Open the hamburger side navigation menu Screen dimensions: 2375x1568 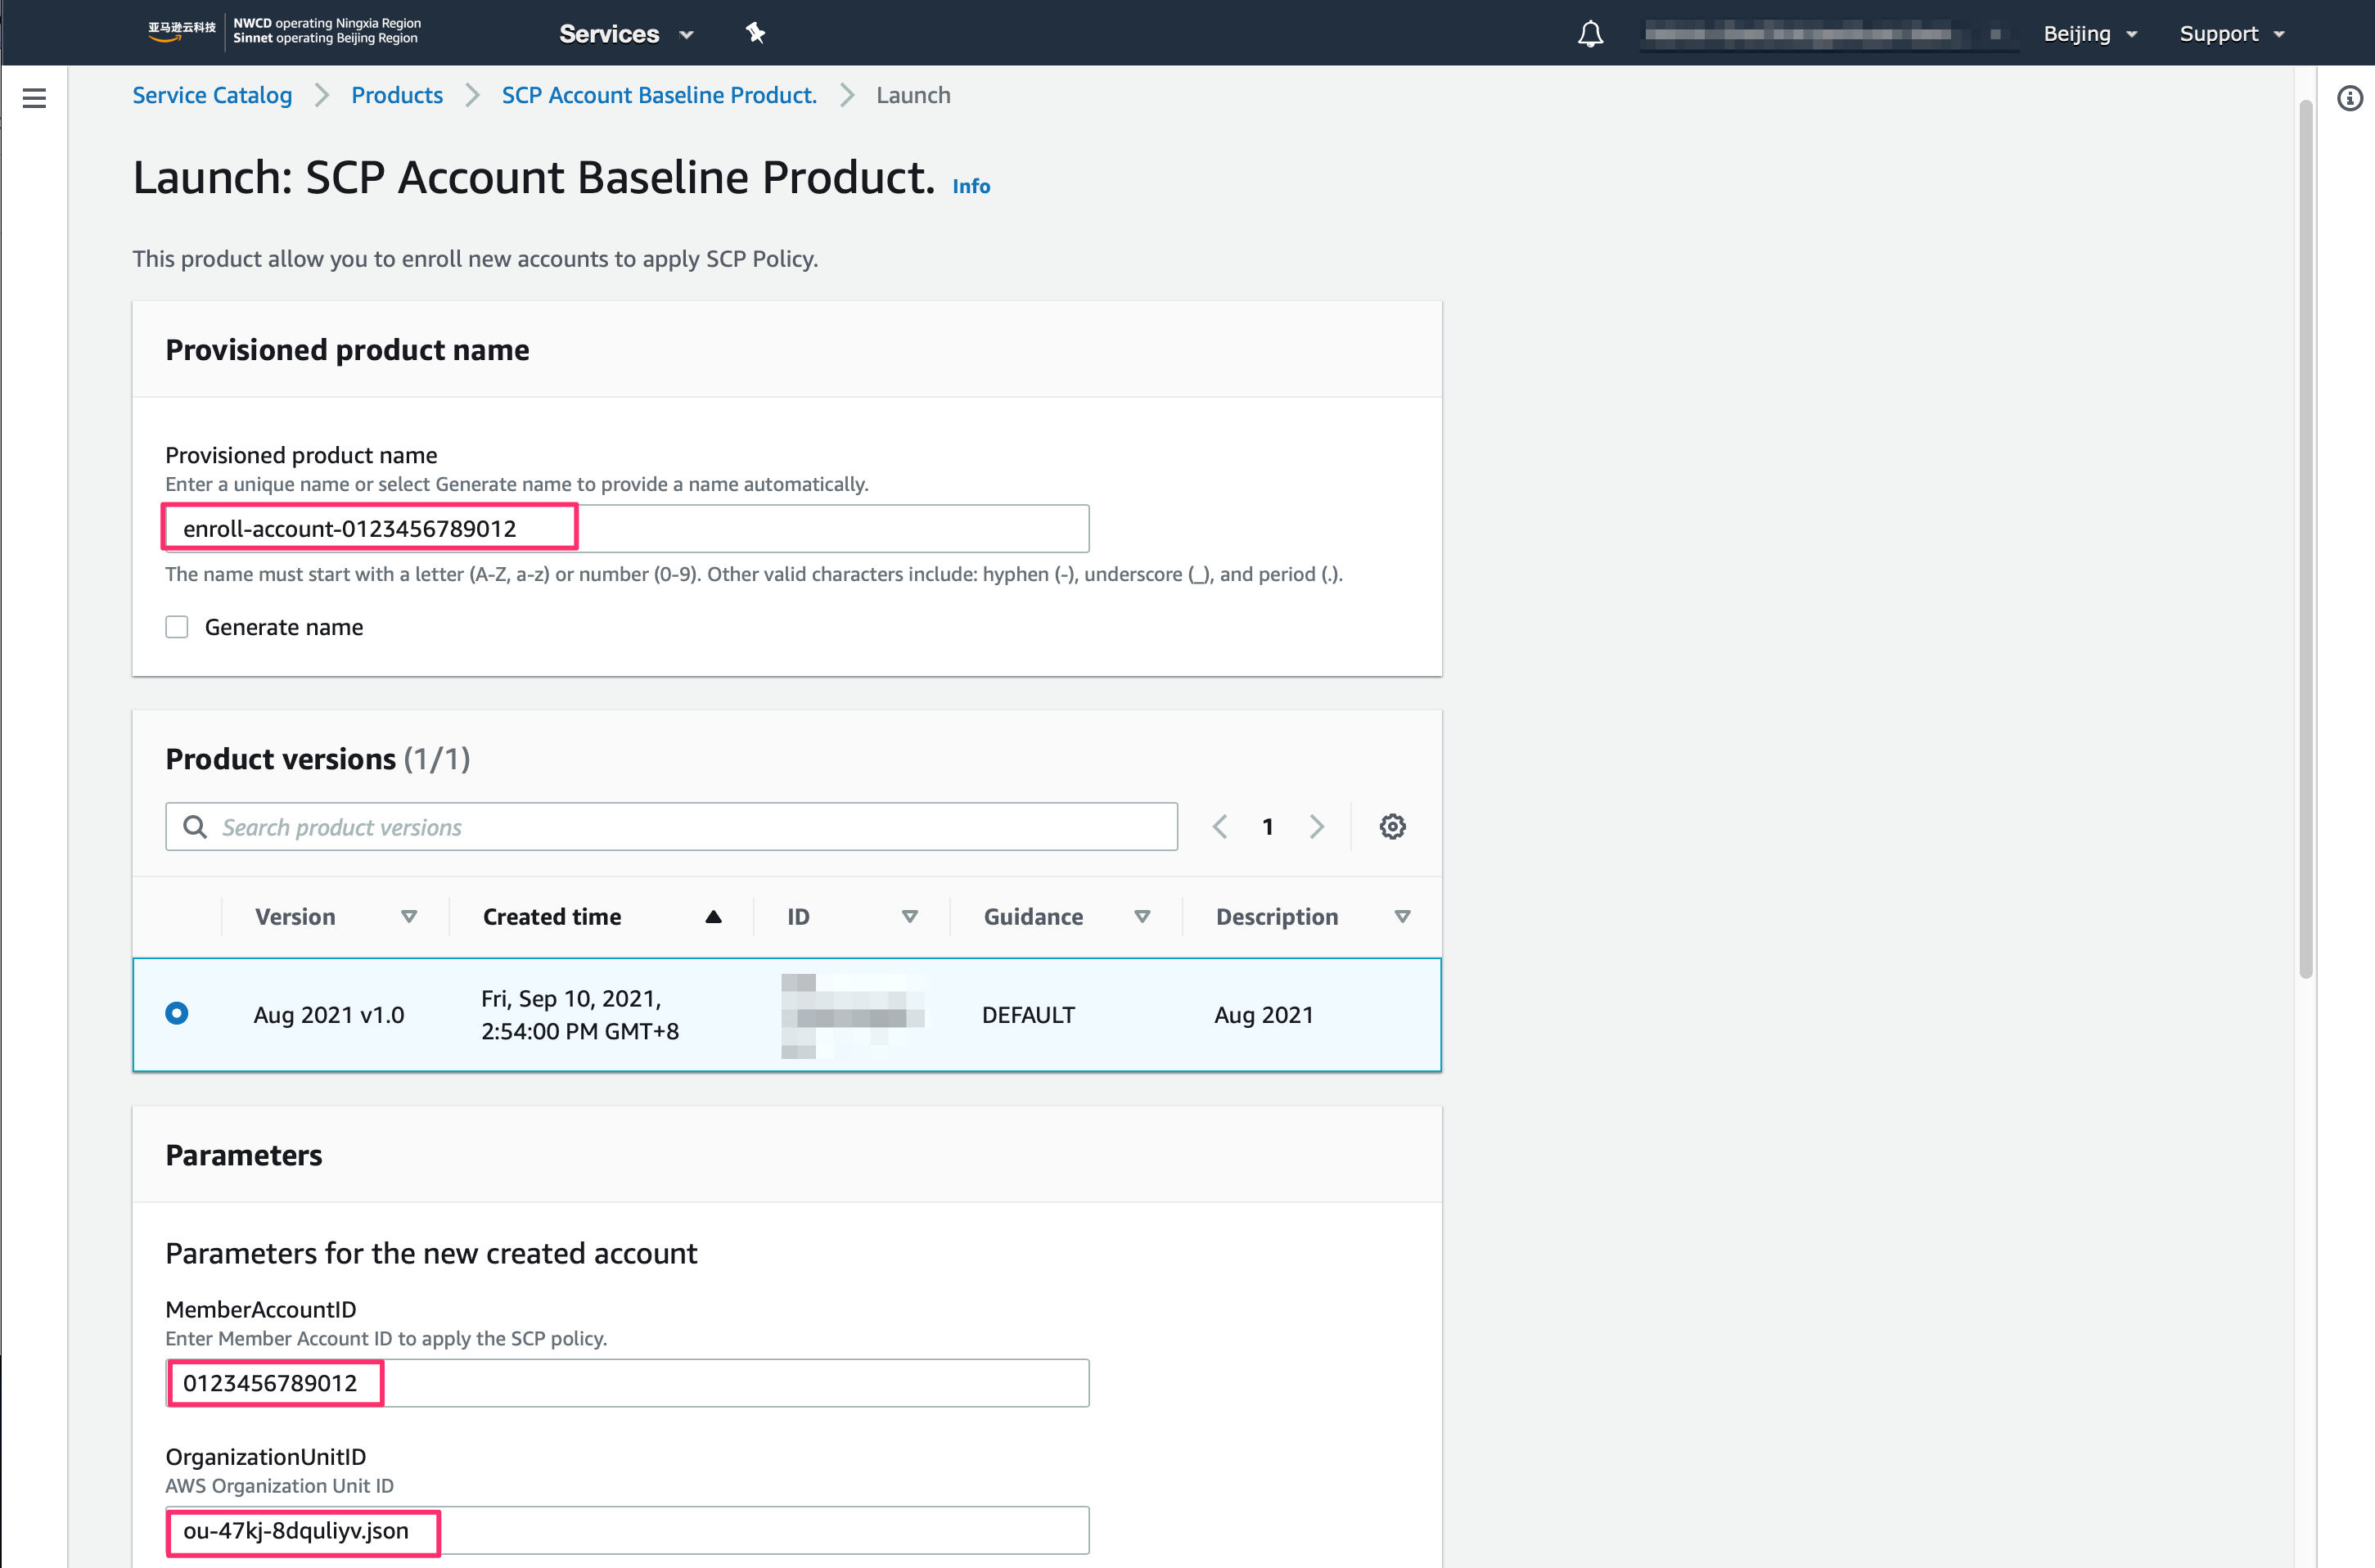pyautogui.click(x=34, y=98)
